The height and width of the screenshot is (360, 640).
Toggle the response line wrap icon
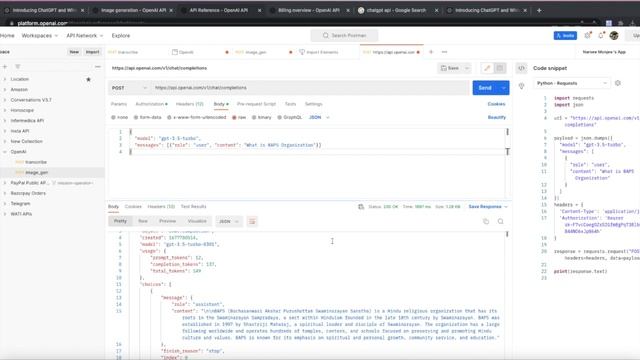(252, 221)
